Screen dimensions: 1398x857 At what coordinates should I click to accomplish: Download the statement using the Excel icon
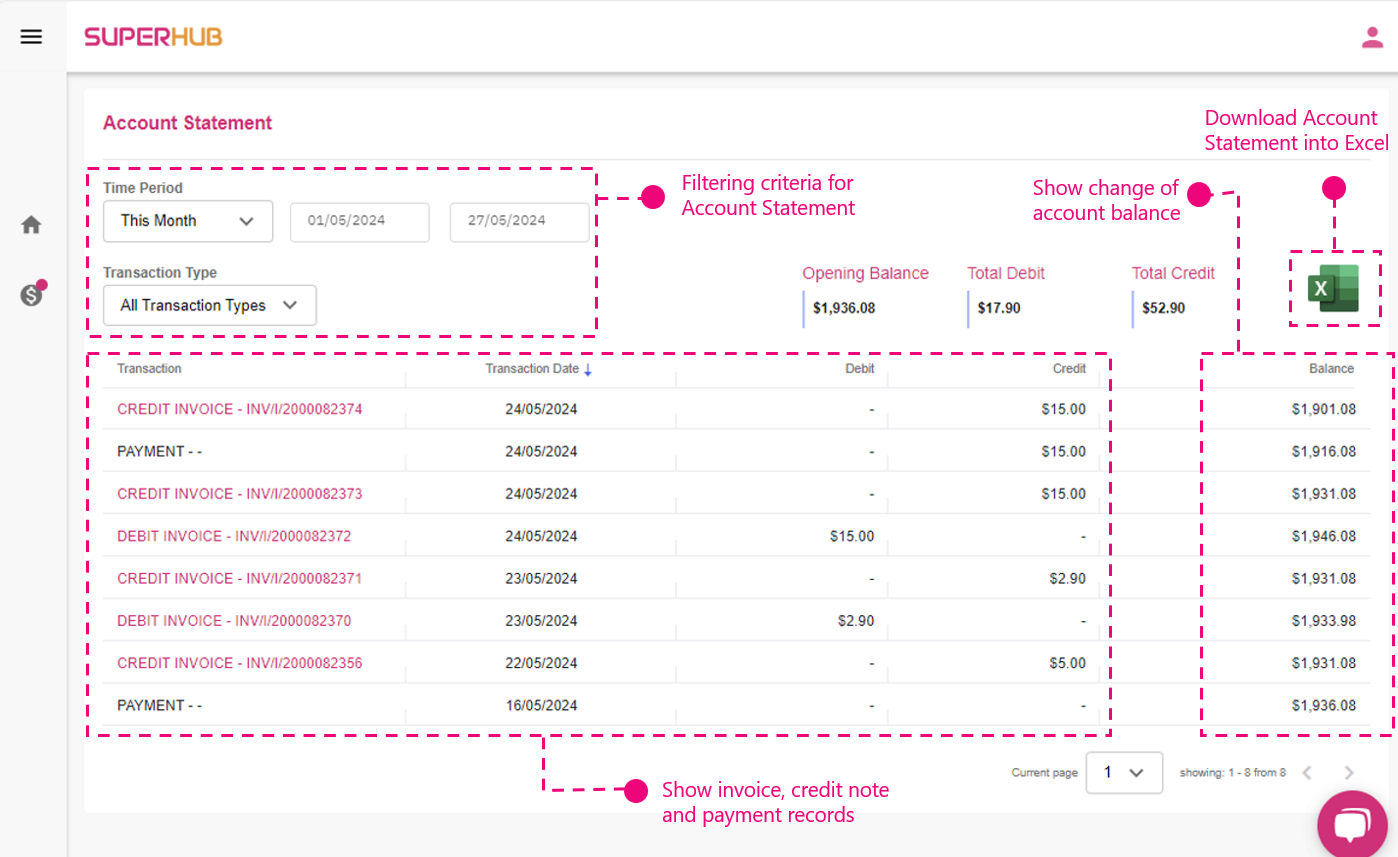click(x=1334, y=288)
